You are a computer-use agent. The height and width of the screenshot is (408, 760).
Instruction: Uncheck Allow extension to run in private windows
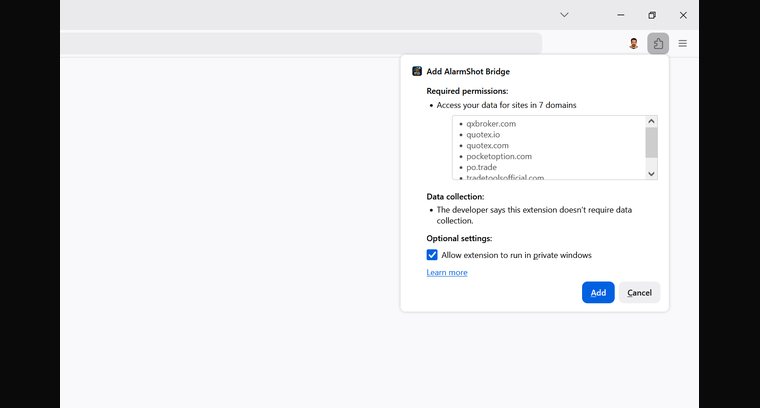click(x=432, y=255)
